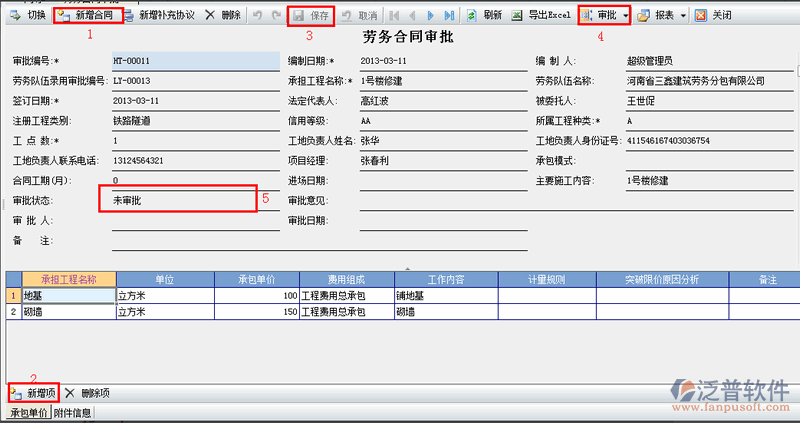This screenshot has width=800, height=423.
Task: Click the 签订日期 field
Action: tap(196, 101)
